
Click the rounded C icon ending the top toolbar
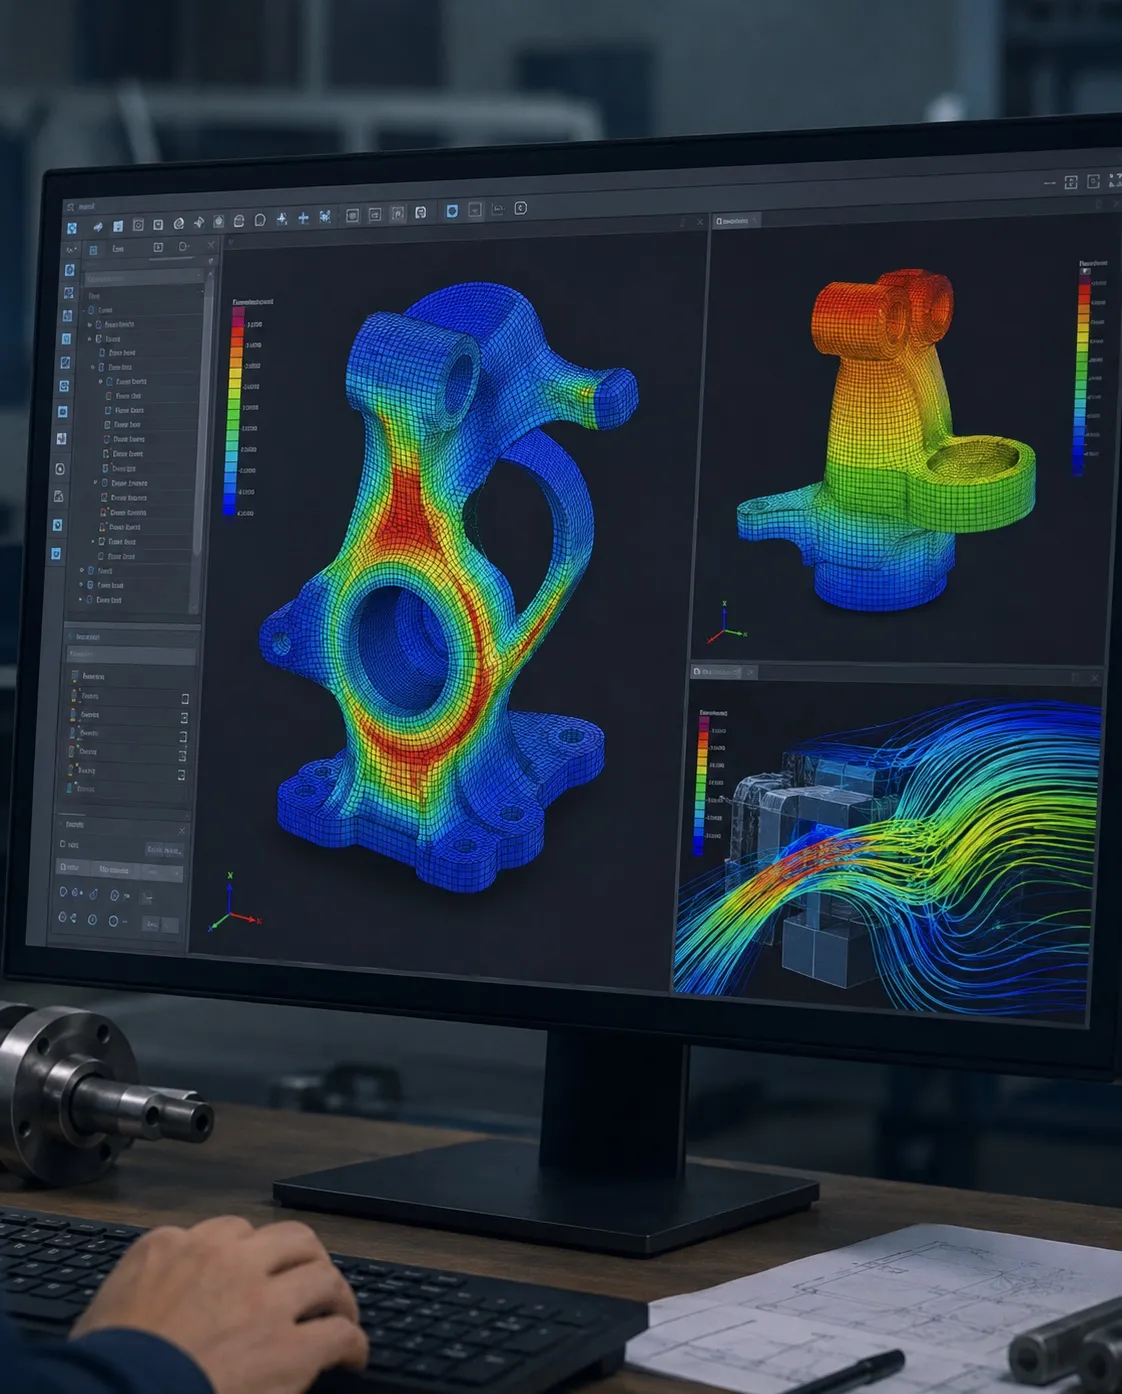pyautogui.click(x=521, y=208)
